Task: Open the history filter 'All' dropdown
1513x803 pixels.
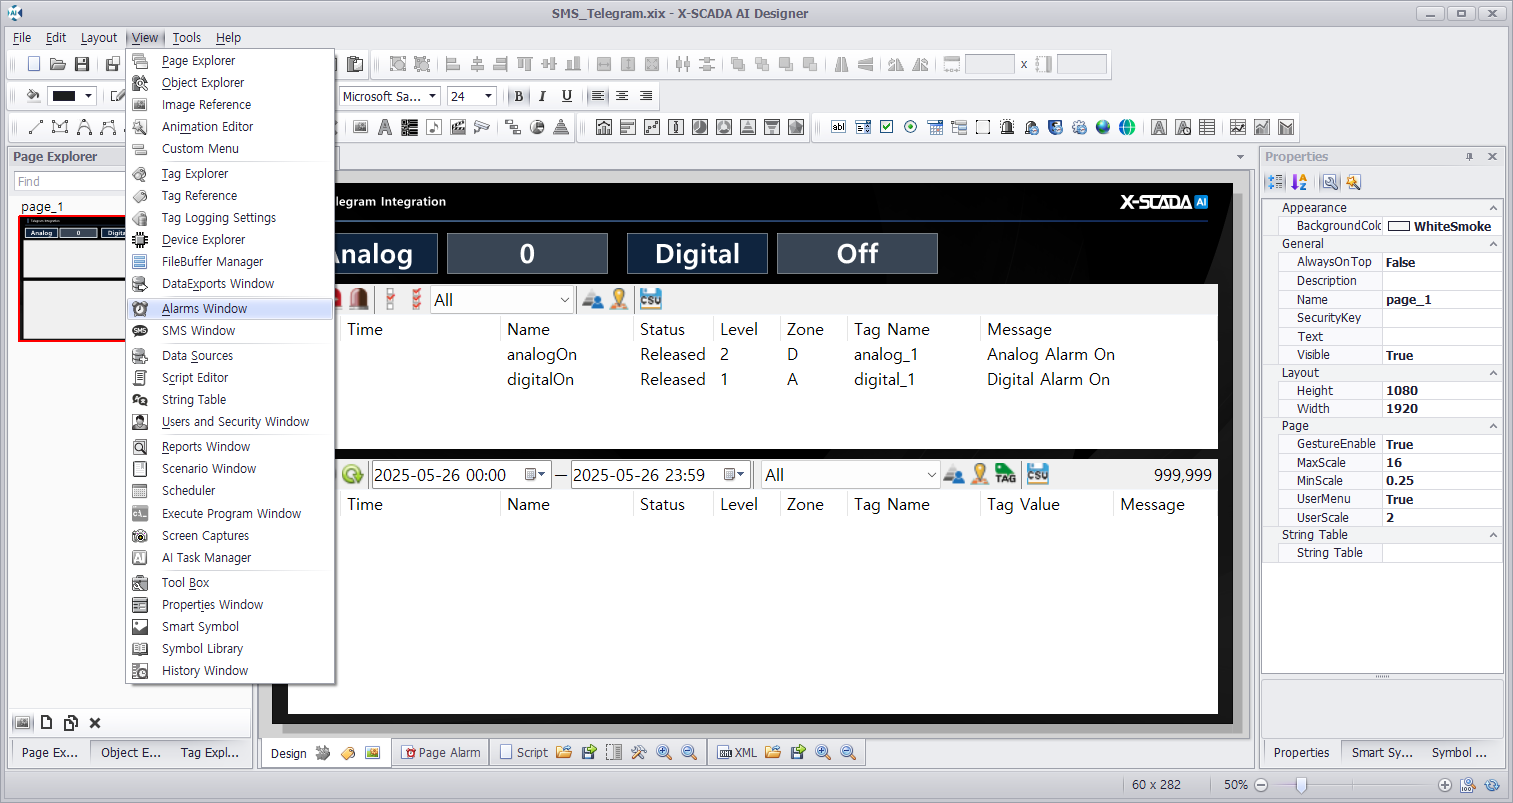Action: point(931,475)
